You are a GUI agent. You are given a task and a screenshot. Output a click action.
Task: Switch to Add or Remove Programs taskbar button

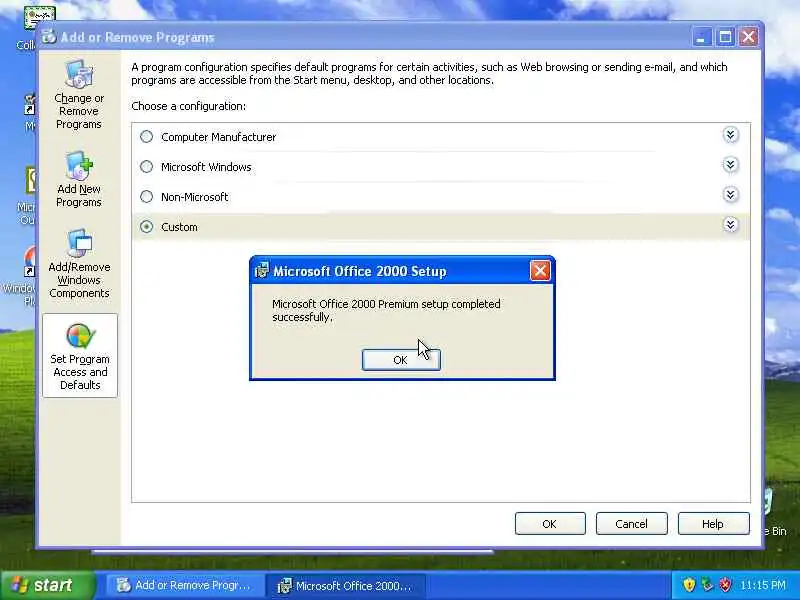coord(185,585)
